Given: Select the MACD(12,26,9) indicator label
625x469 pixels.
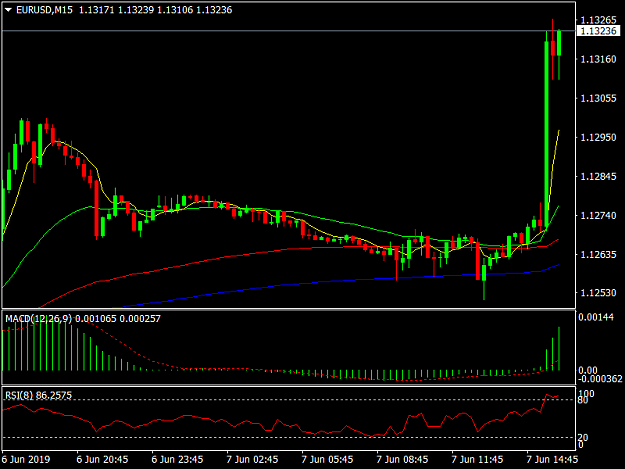Looking at the screenshot, I should coord(39,319).
